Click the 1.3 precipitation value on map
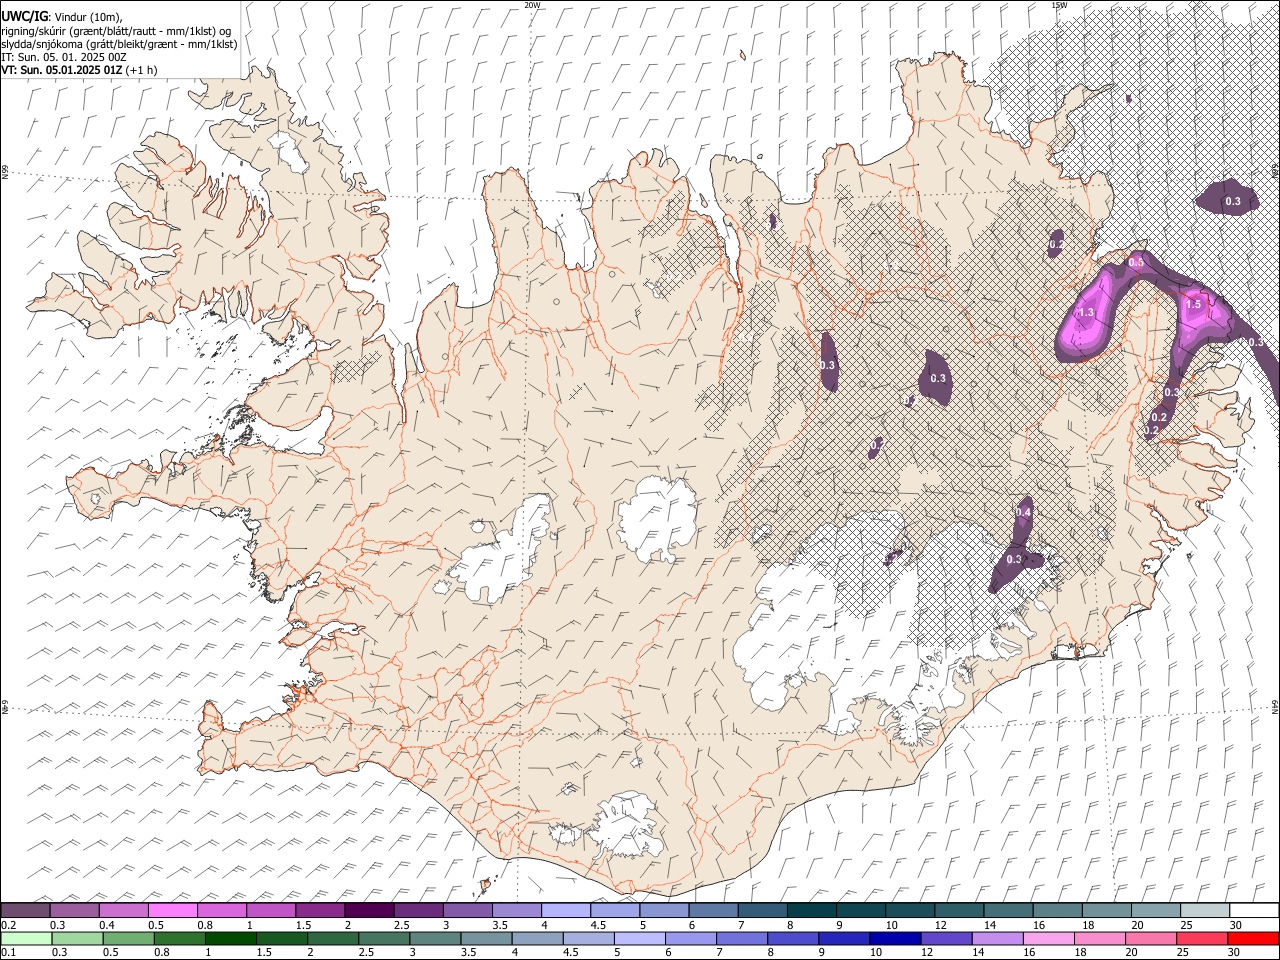This screenshot has width=1280, height=960. click(1087, 313)
